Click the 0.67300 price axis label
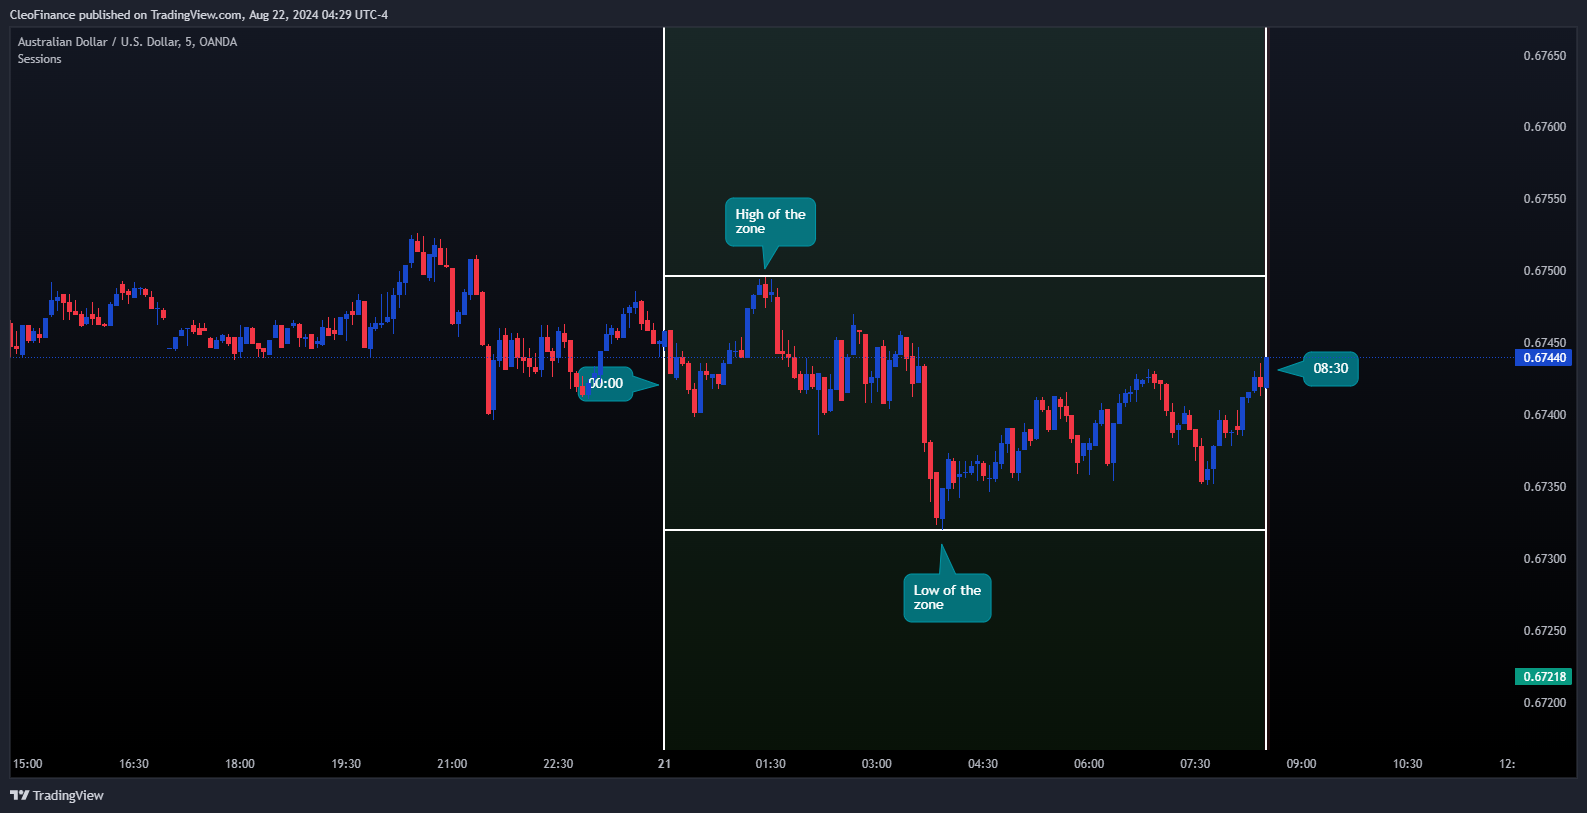1587x813 pixels. point(1544,559)
